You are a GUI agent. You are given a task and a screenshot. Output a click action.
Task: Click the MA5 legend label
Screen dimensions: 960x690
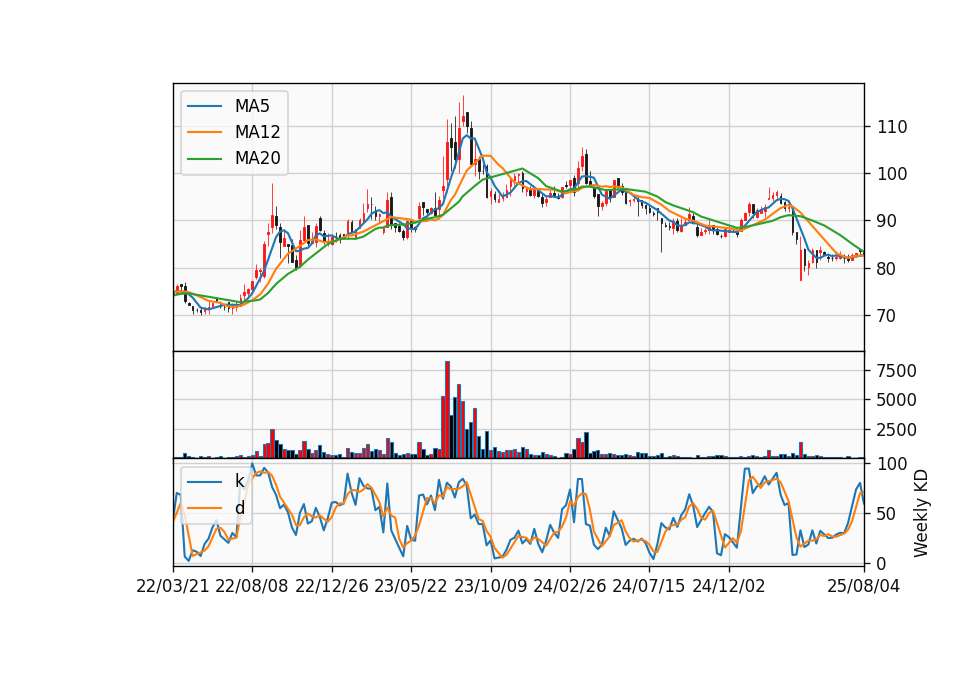click(252, 106)
